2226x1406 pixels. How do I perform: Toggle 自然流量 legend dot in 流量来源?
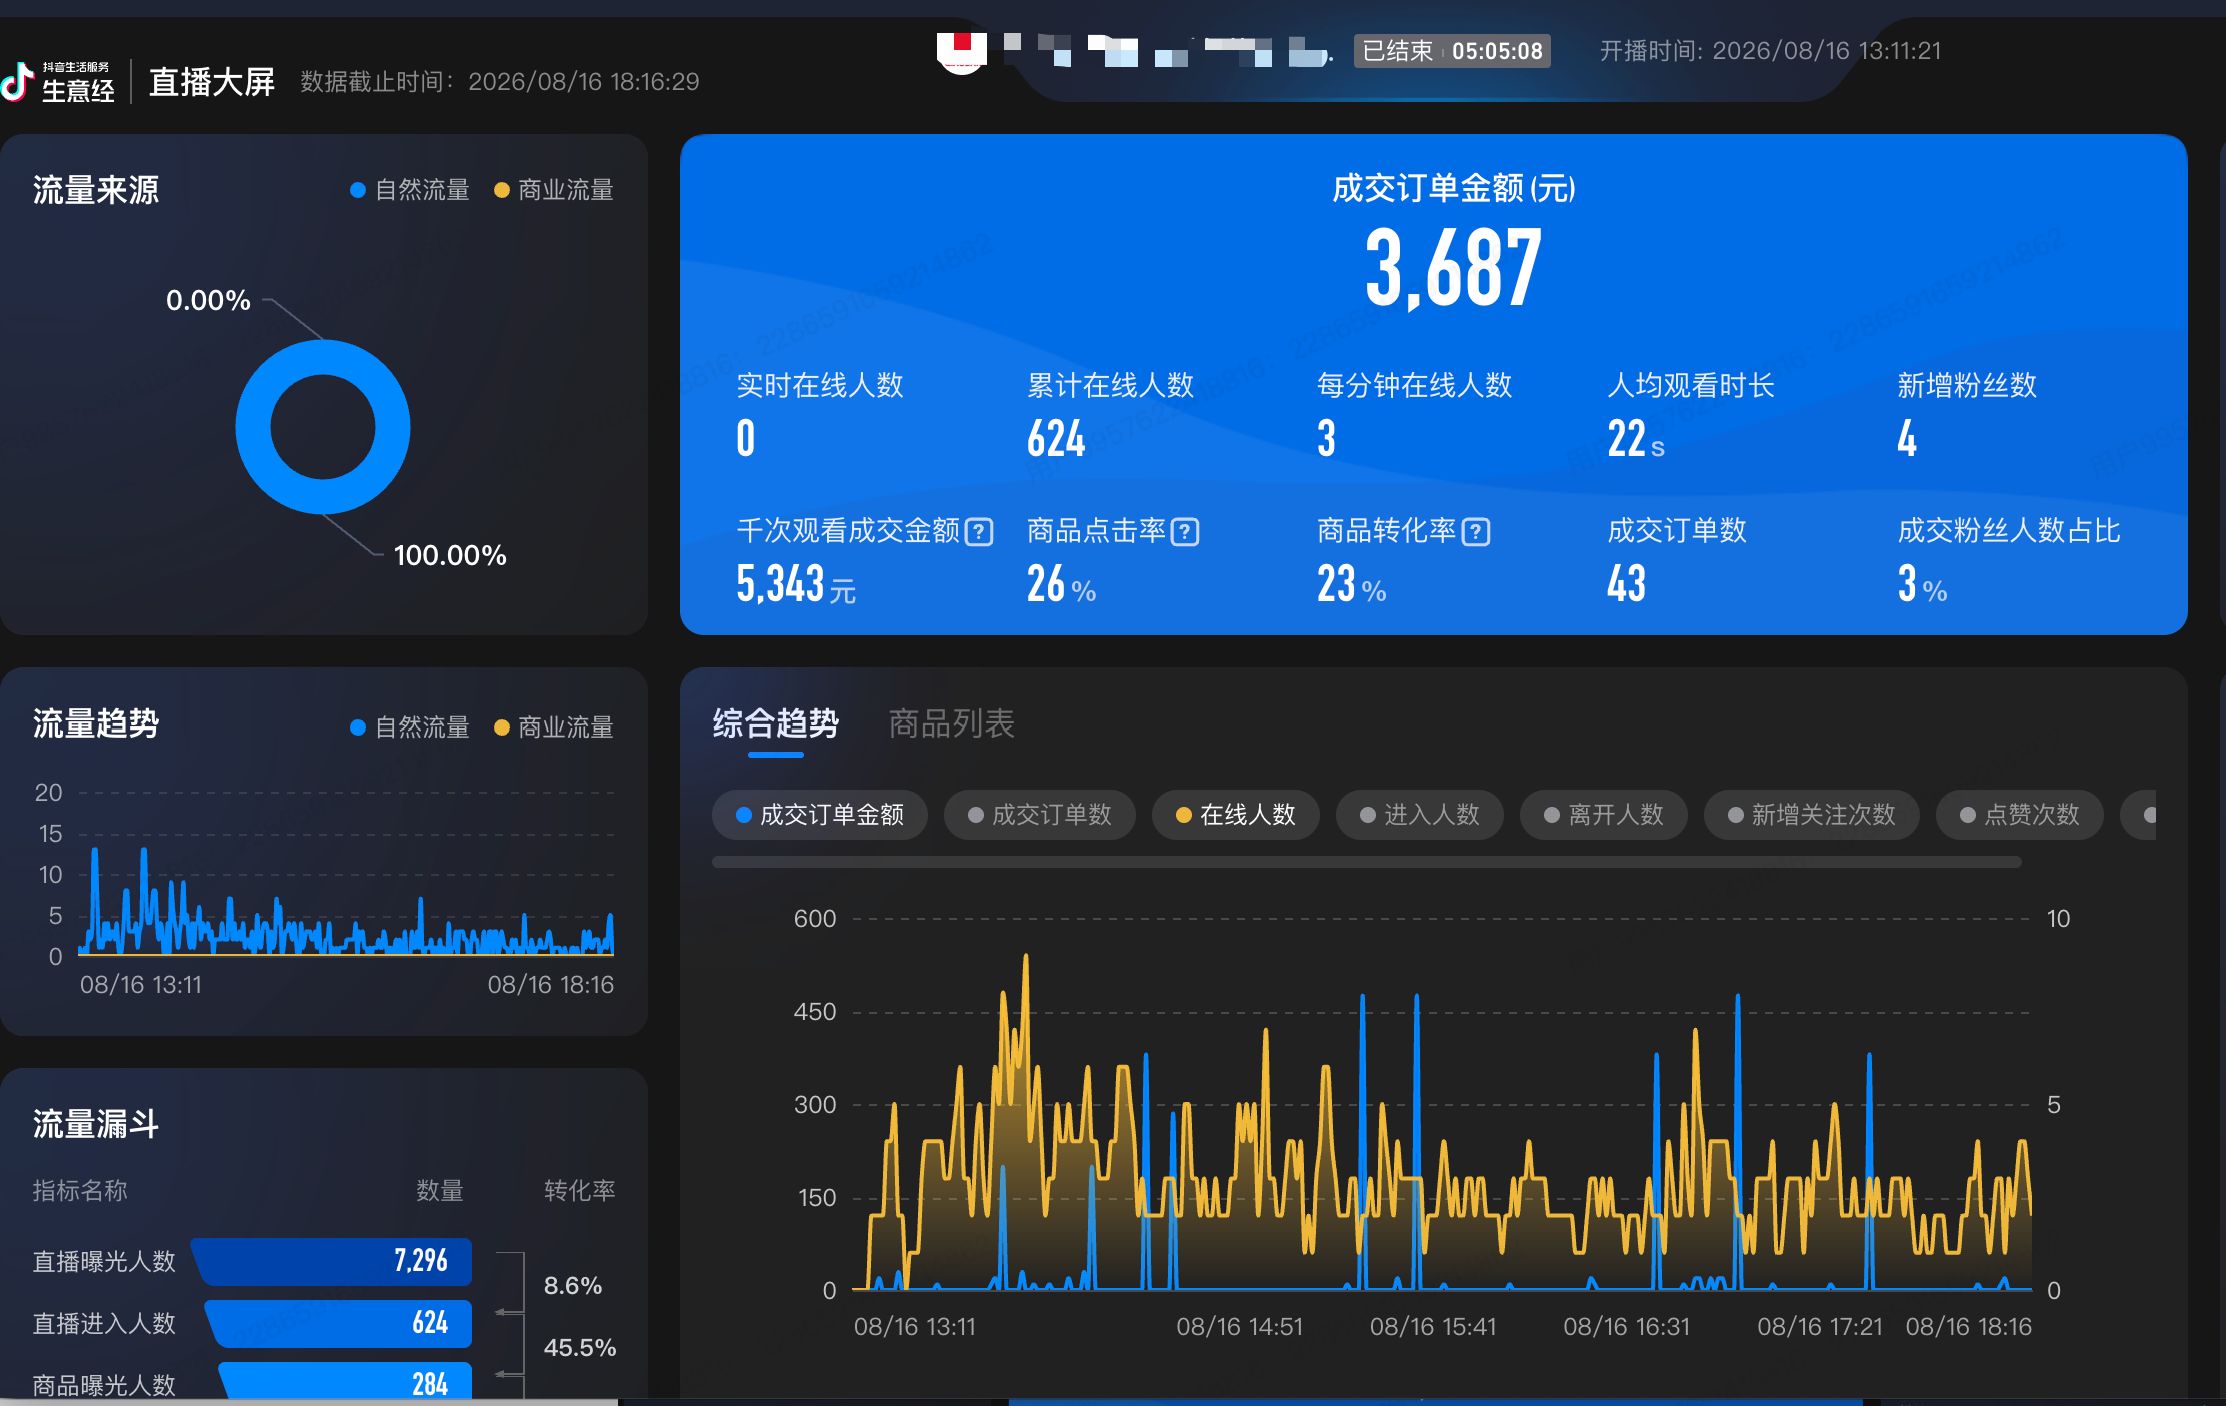click(358, 190)
